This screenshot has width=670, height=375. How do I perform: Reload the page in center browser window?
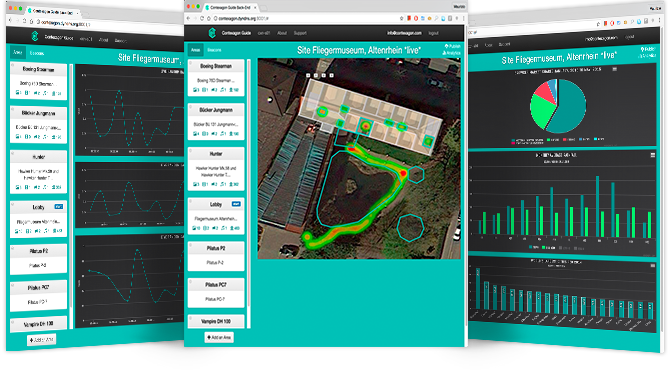pyautogui.click(x=202, y=18)
